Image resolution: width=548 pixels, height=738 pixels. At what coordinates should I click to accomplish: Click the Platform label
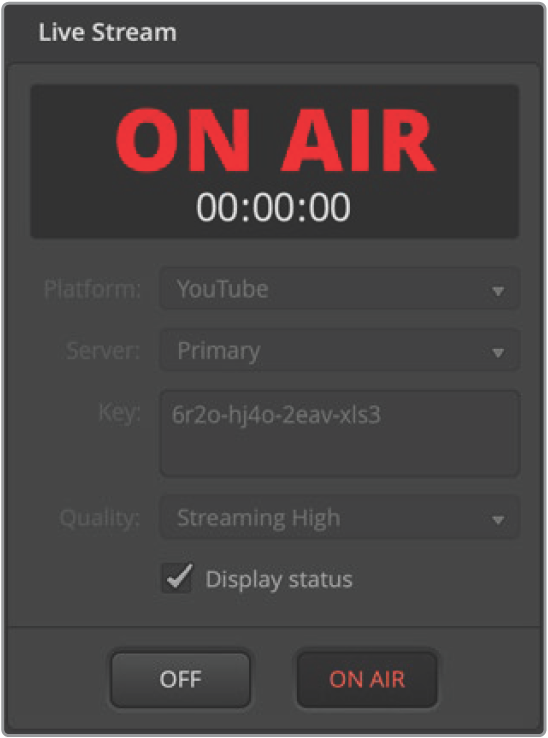pyautogui.click(x=92, y=289)
